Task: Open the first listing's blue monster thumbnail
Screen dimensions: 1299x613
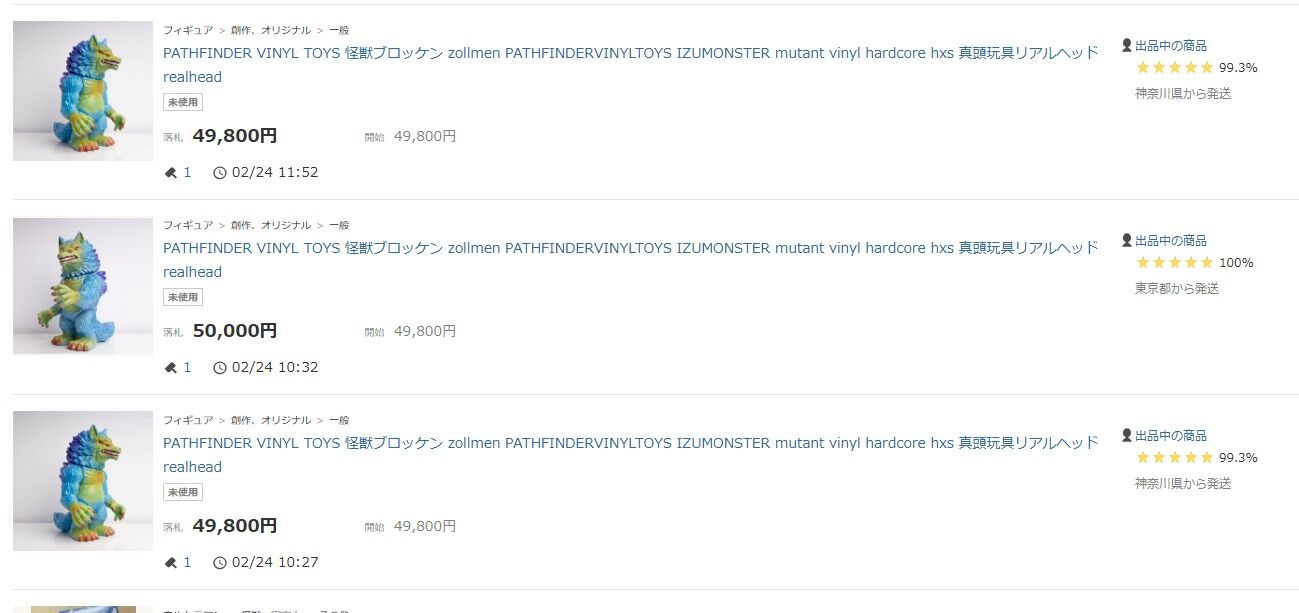Action: coord(83,91)
